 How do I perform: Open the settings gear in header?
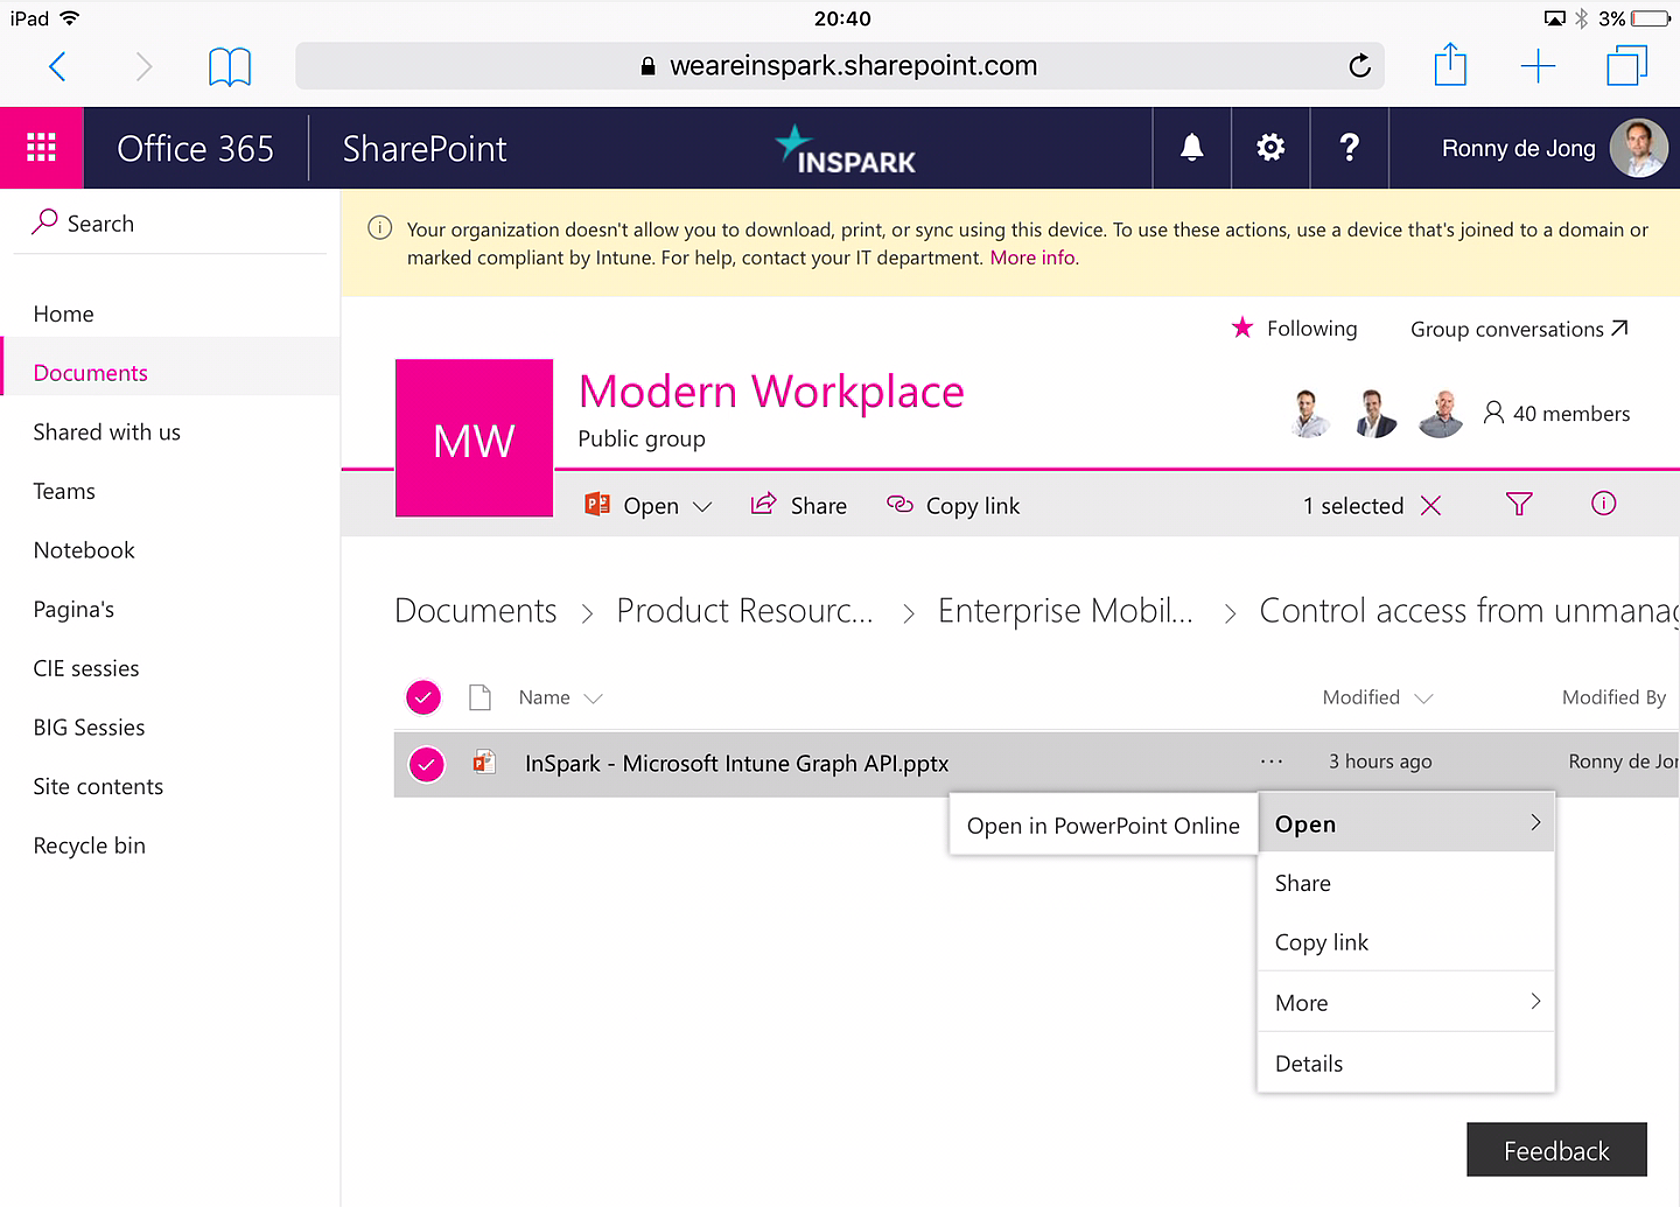(x=1270, y=148)
